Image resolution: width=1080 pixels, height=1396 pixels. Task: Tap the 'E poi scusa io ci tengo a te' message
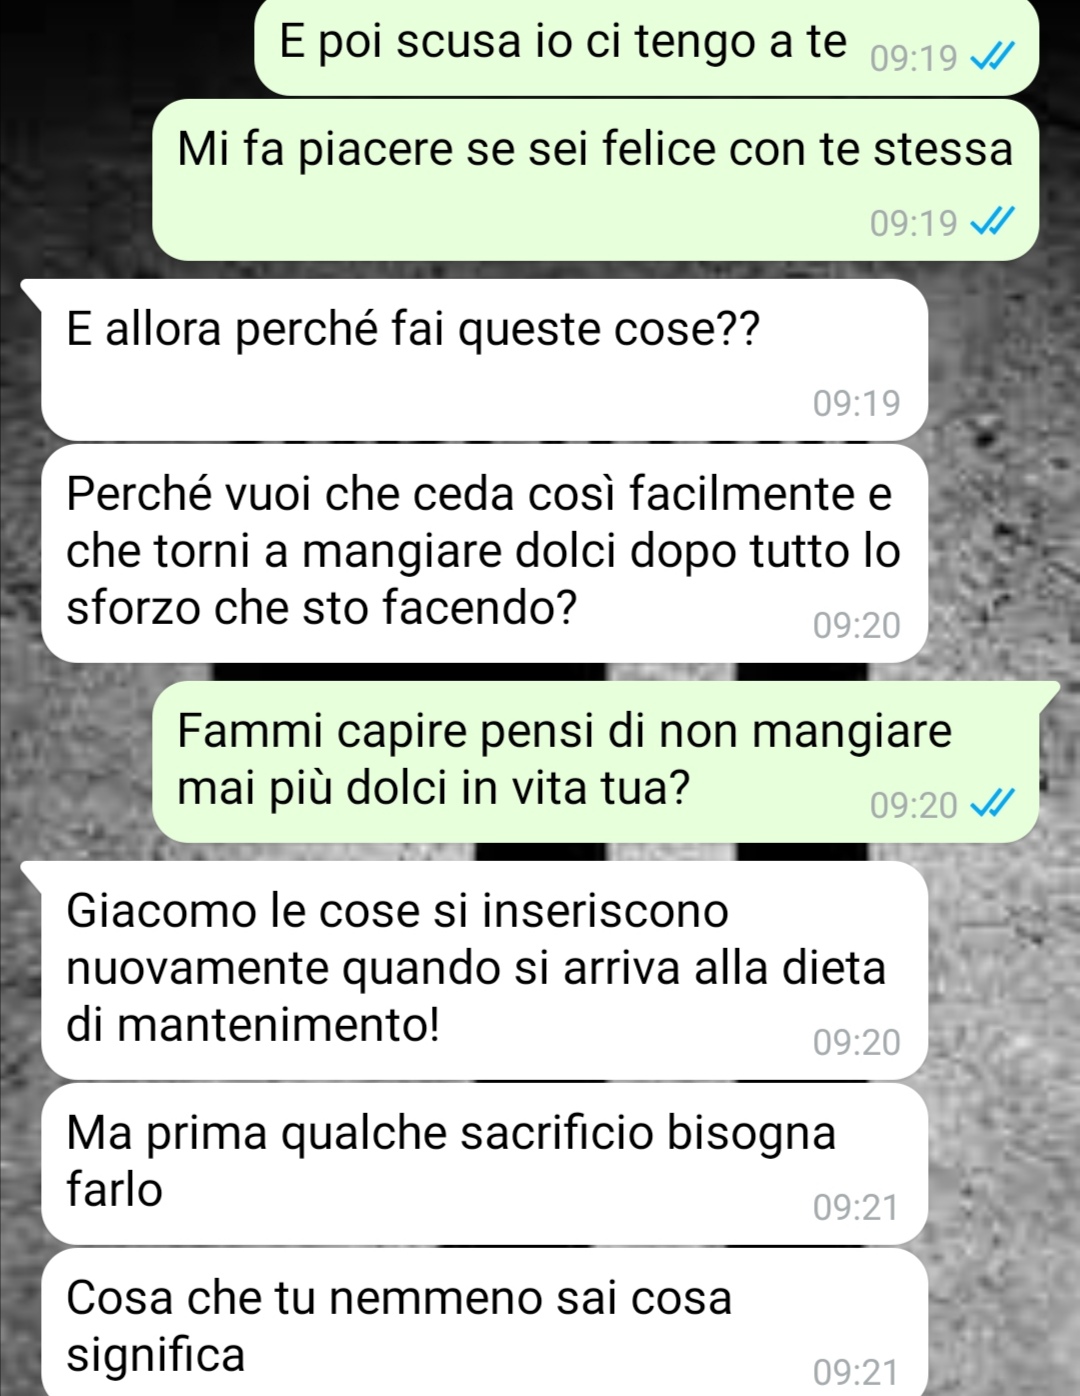click(x=647, y=47)
